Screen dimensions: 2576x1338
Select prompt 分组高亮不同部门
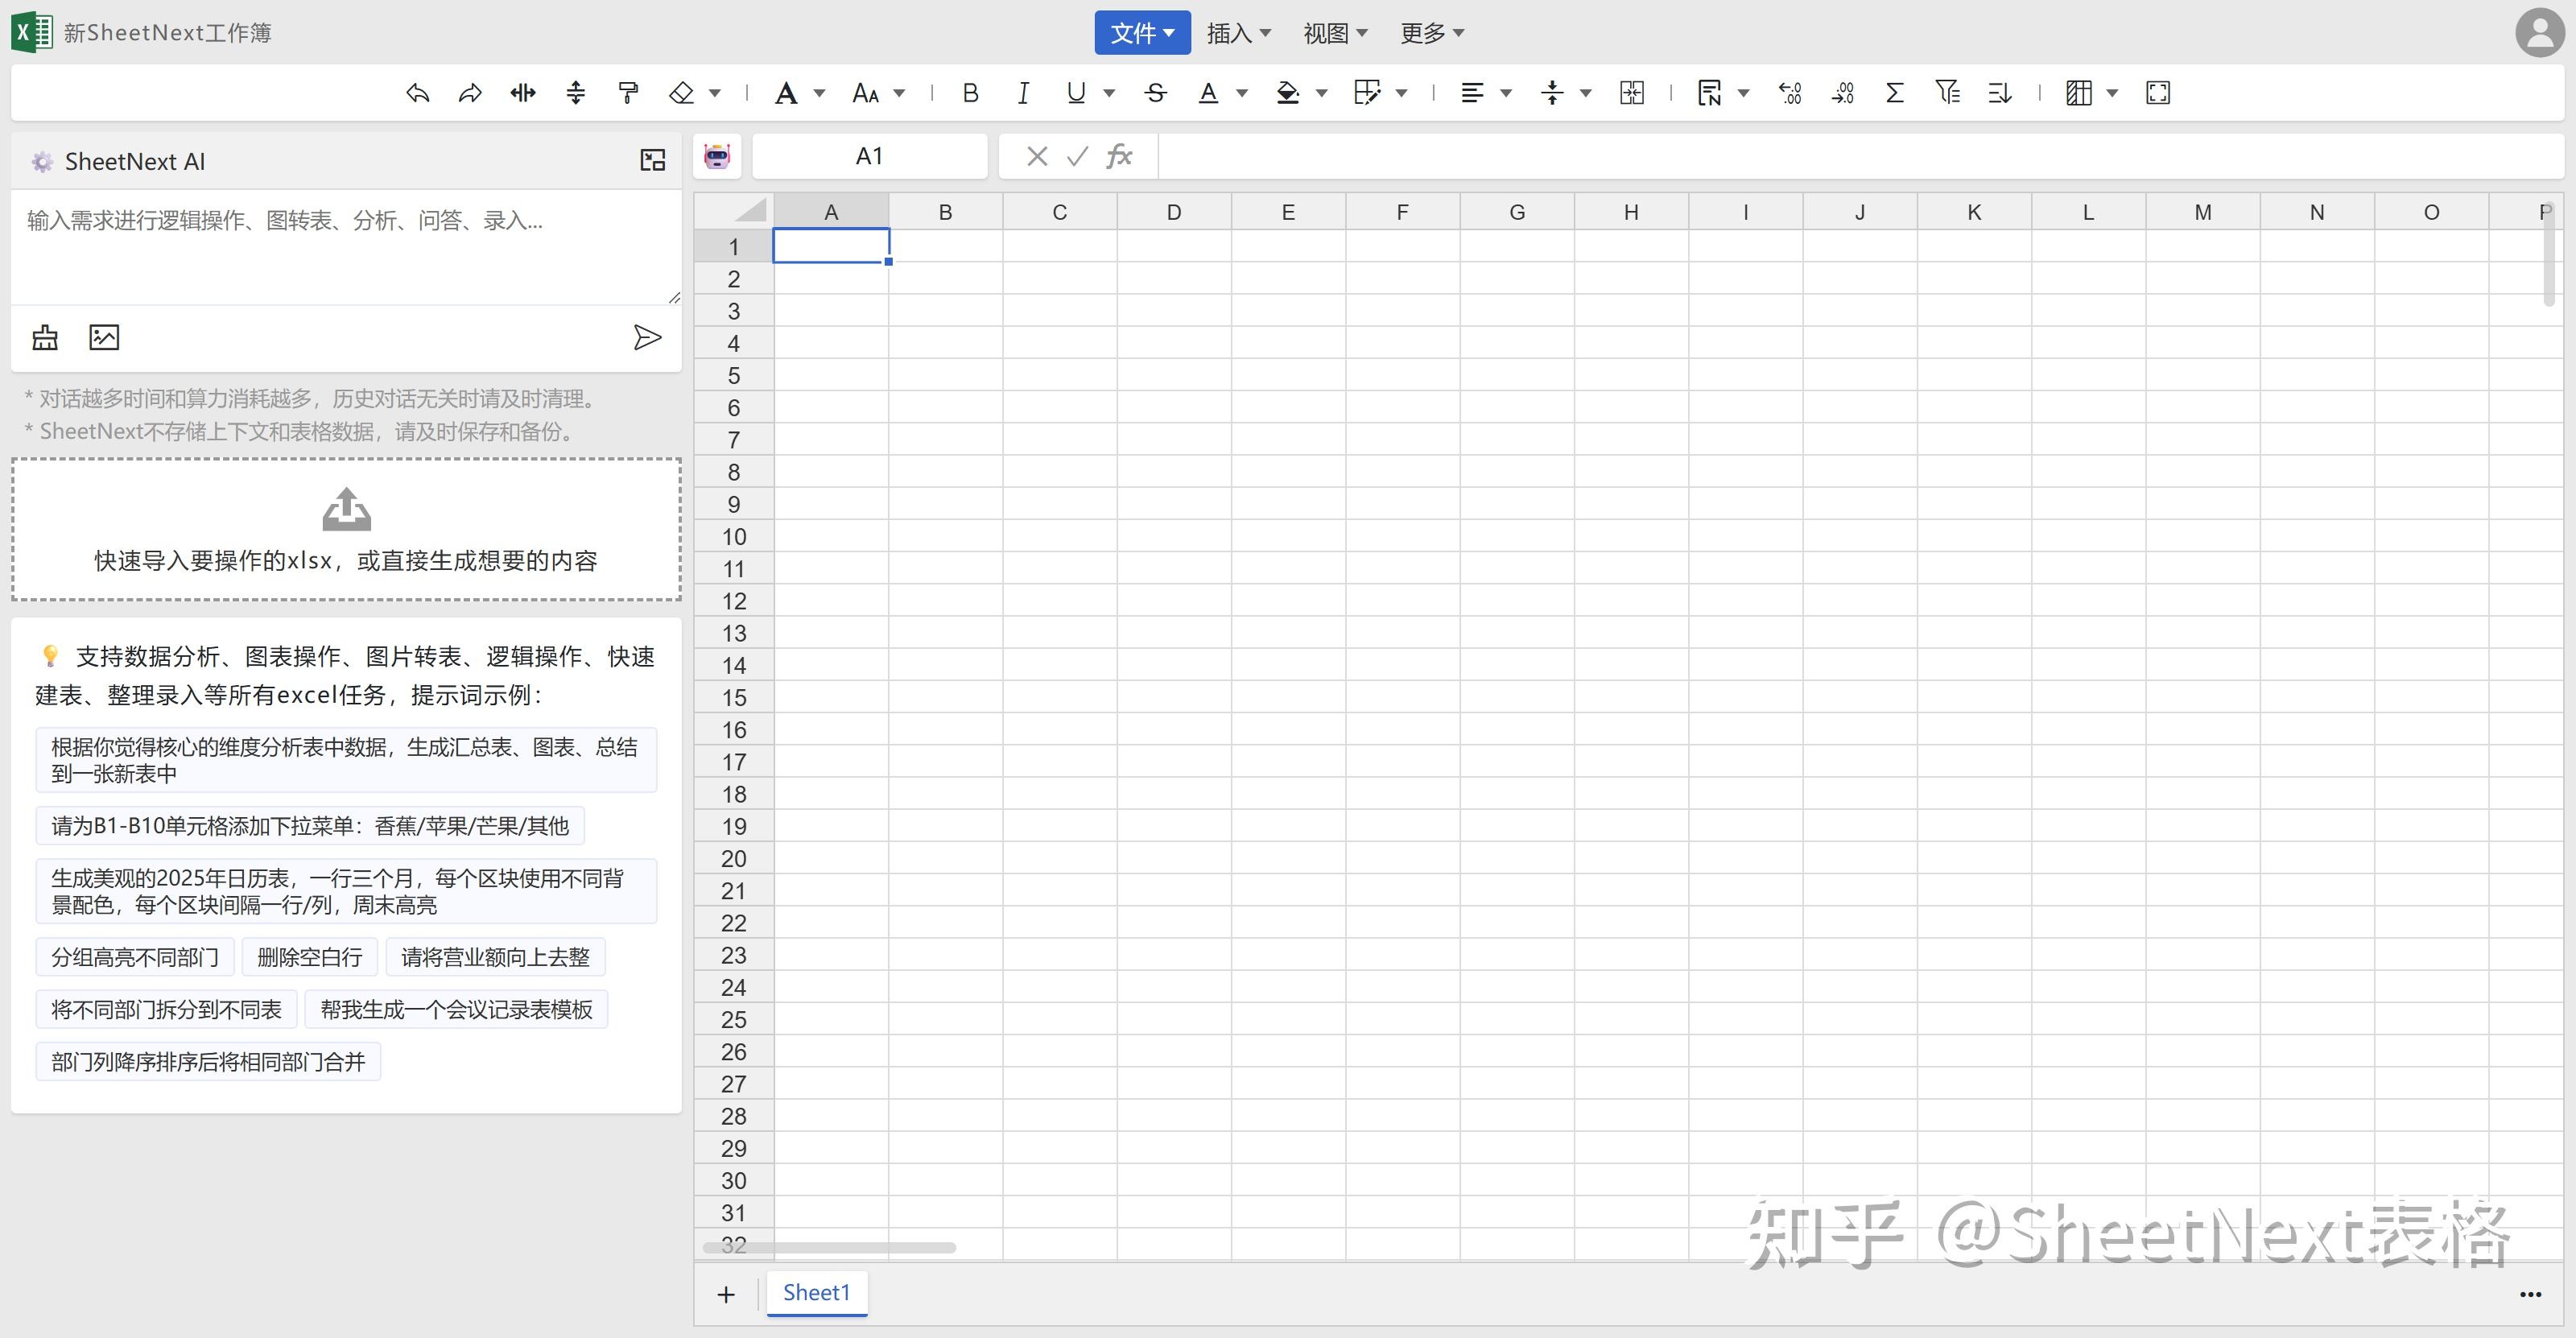point(135,957)
